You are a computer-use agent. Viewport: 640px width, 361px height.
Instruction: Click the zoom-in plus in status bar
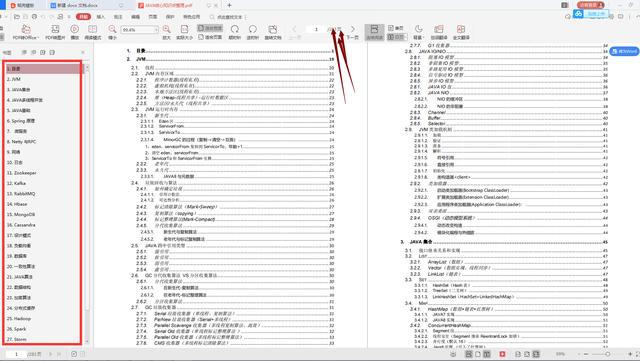[630, 354]
